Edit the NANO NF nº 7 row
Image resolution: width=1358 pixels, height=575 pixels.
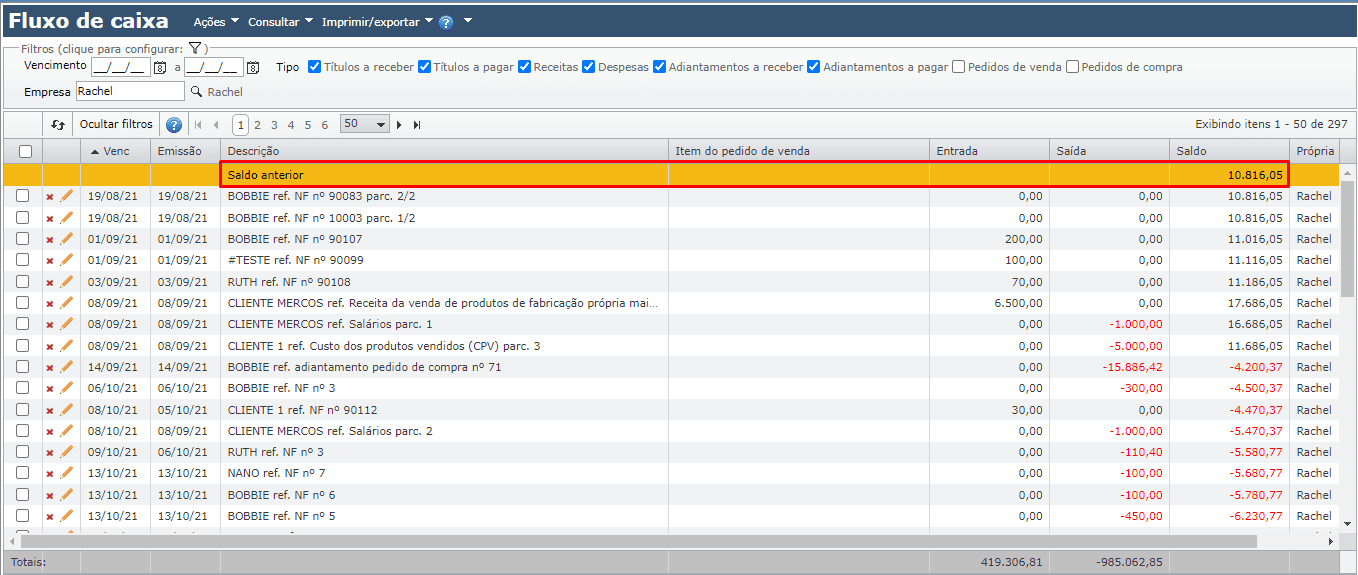click(67, 473)
